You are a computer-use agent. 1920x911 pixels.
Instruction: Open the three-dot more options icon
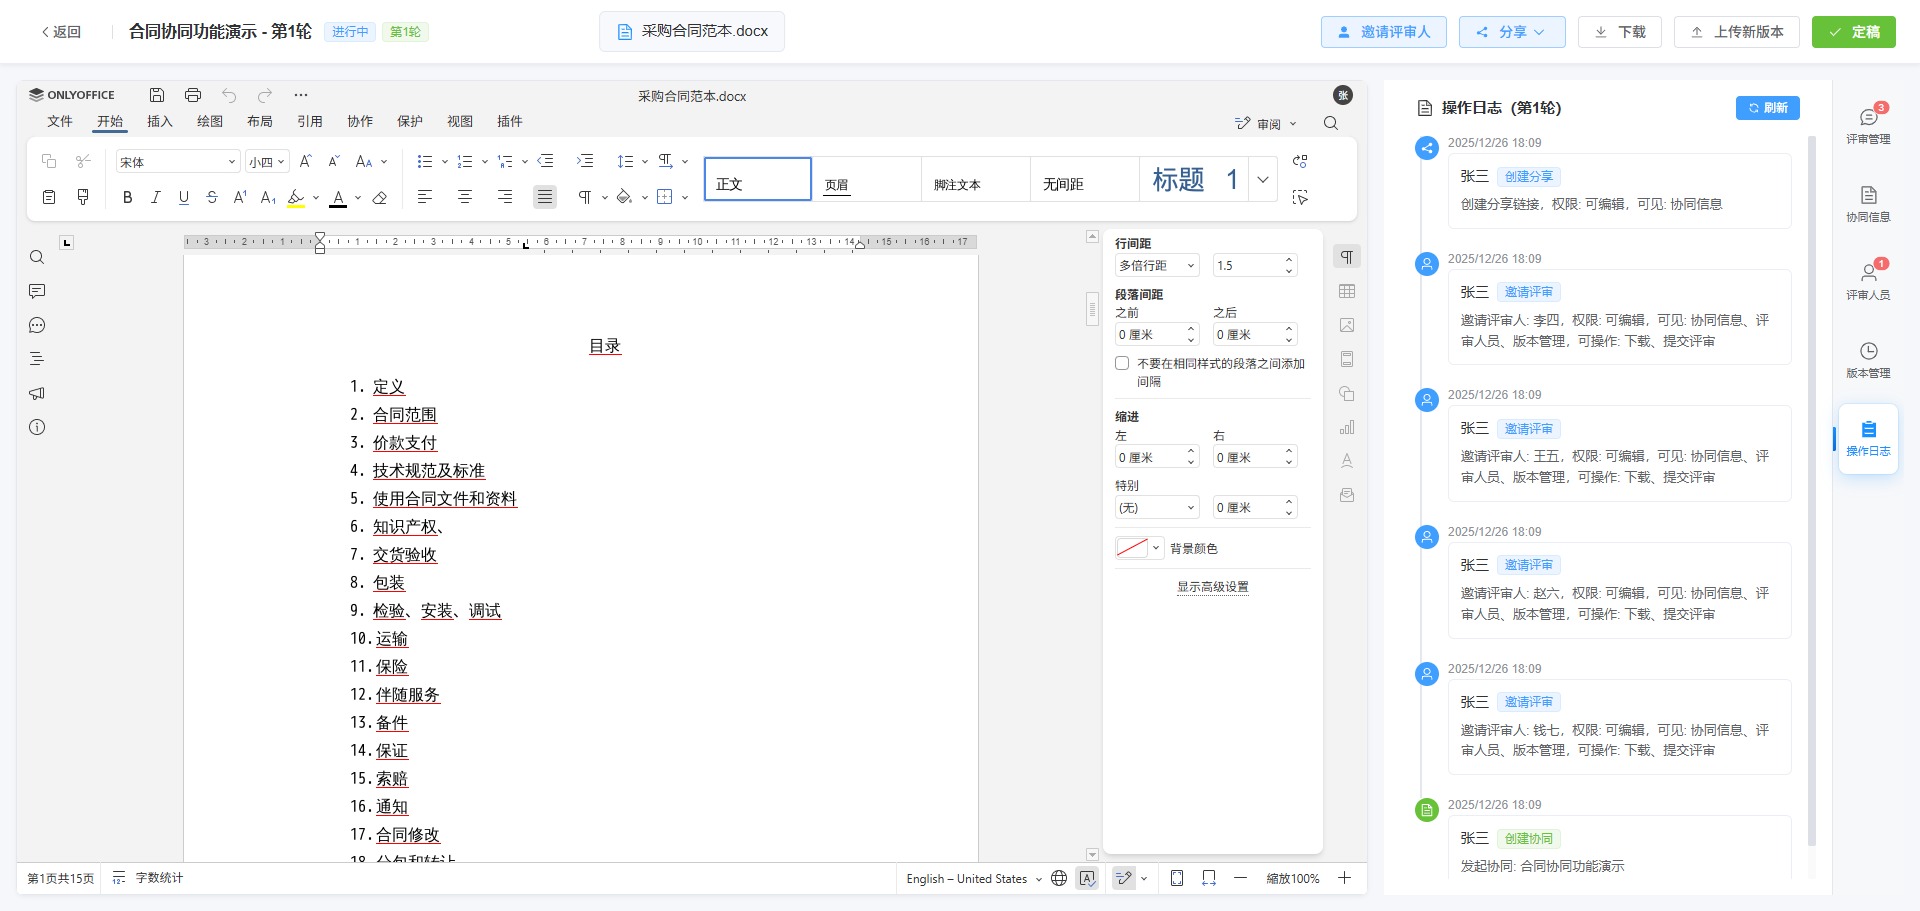coord(301,95)
